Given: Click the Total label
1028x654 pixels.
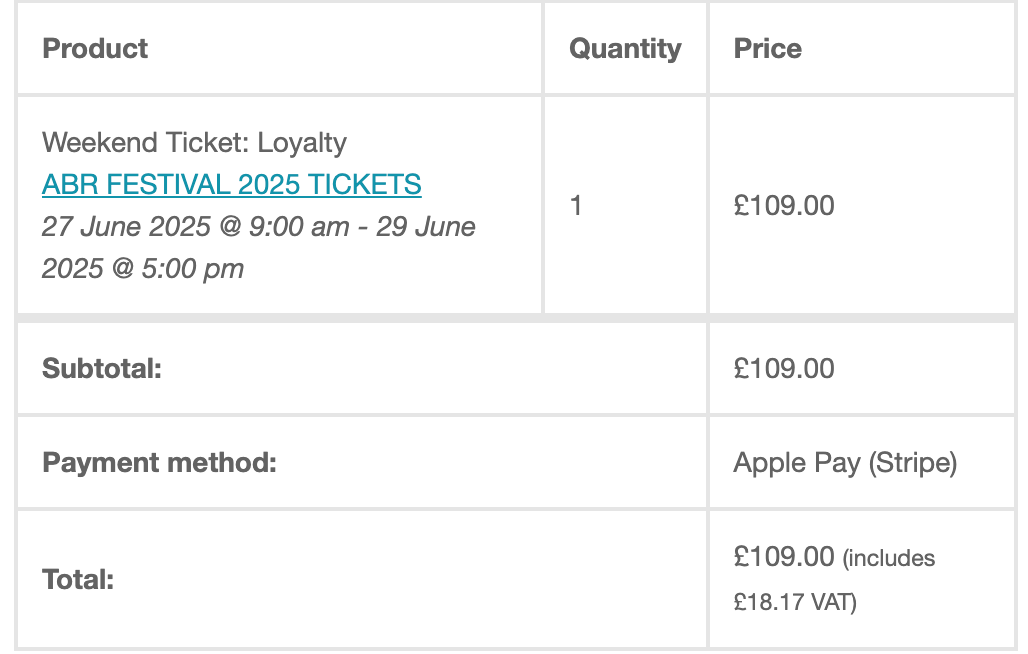Looking at the screenshot, I should click(x=78, y=579).
